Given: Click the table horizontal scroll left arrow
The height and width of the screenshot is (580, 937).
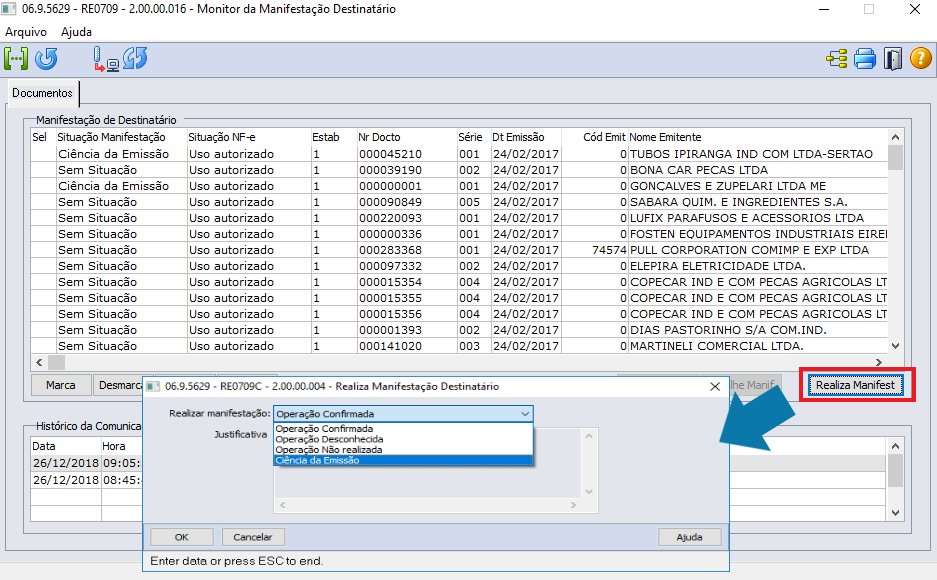Looking at the screenshot, I should click(x=39, y=362).
